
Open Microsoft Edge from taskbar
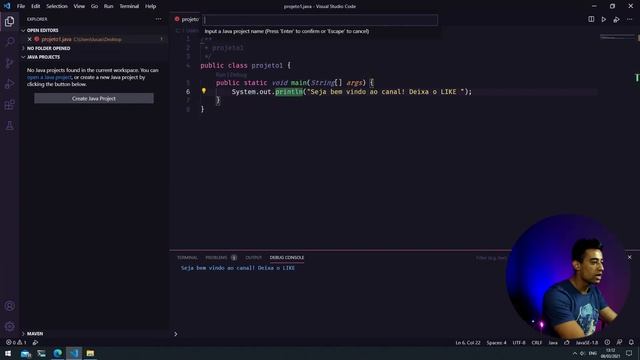(58, 353)
